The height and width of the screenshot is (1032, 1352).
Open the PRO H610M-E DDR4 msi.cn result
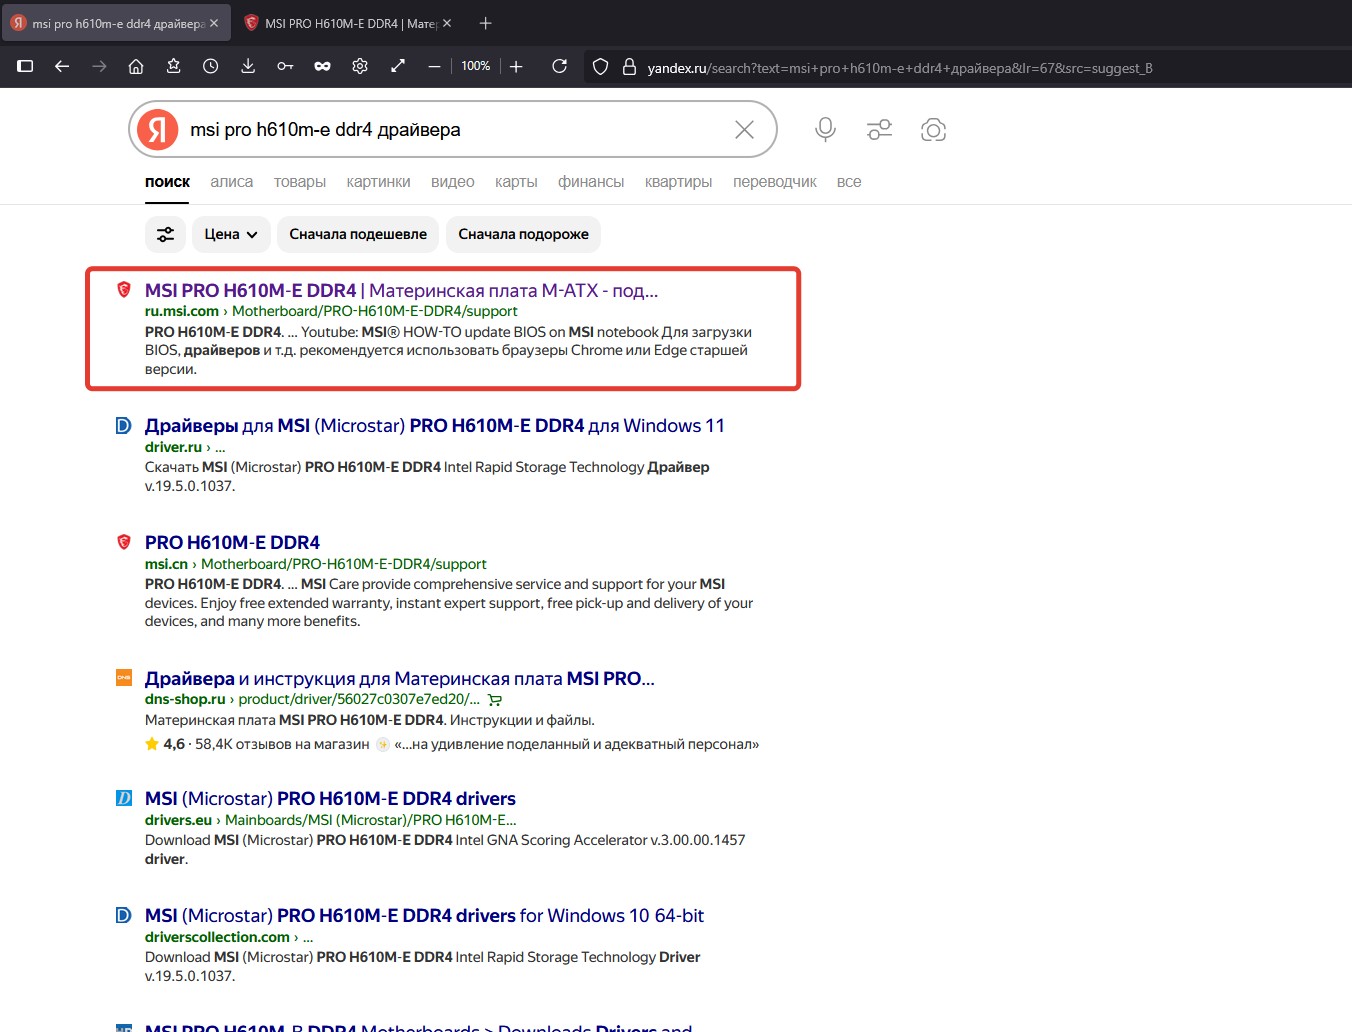click(x=232, y=542)
